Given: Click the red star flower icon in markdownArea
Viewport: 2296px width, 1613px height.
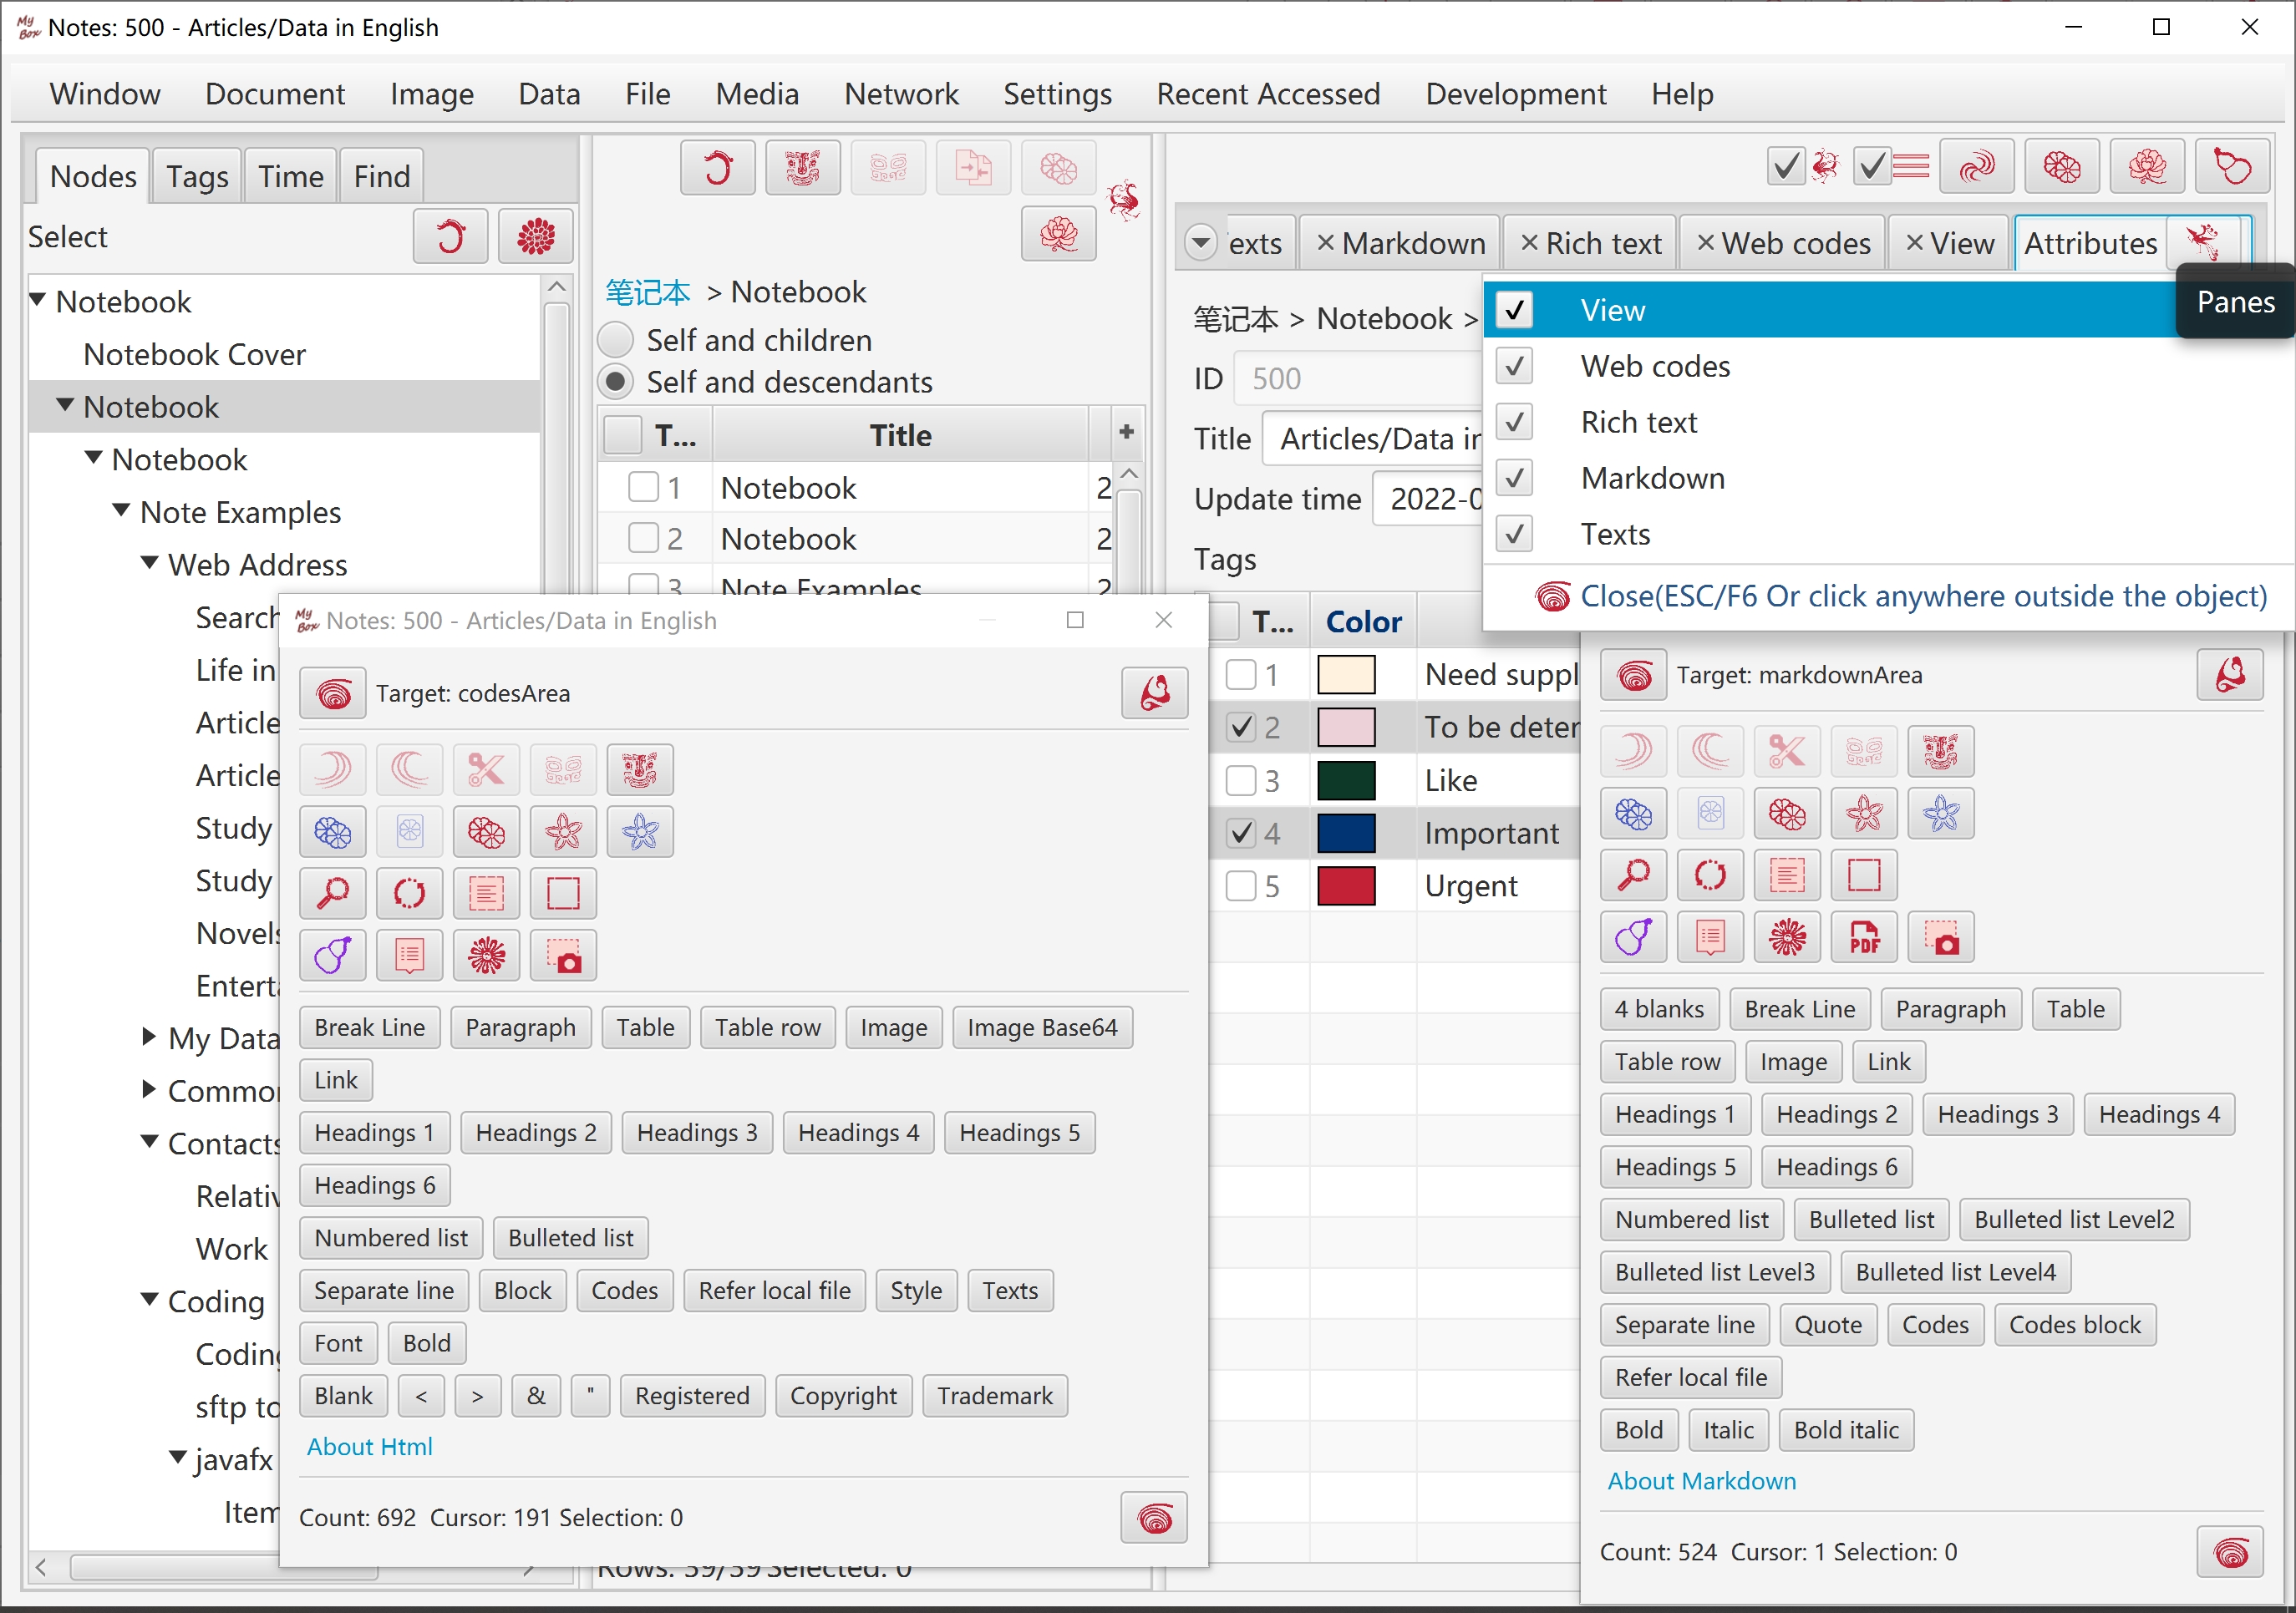Looking at the screenshot, I should click(x=1864, y=813).
